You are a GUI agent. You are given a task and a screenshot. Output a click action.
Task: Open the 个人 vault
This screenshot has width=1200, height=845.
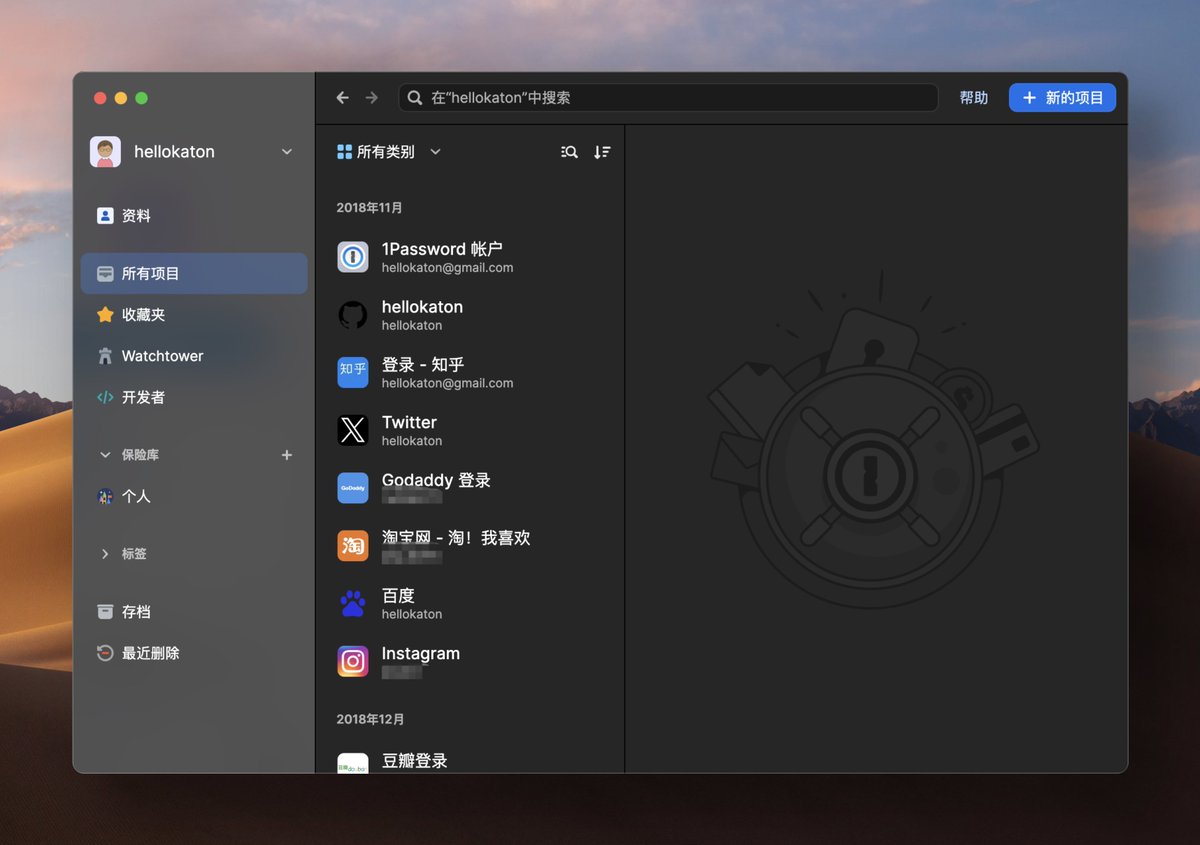coord(194,496)
